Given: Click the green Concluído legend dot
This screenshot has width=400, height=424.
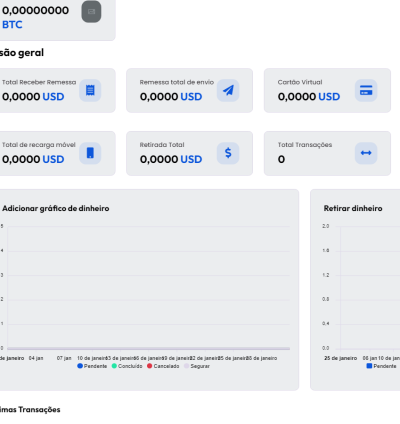Looking at the screenshot, I should click(114, 366).
